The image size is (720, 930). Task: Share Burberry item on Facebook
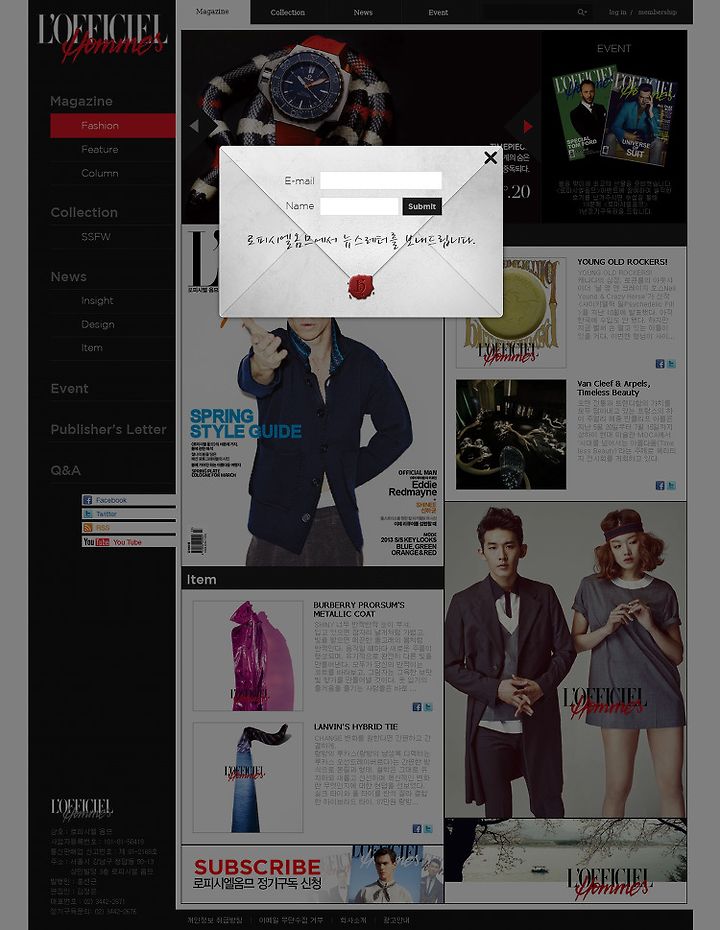point(417,707)
